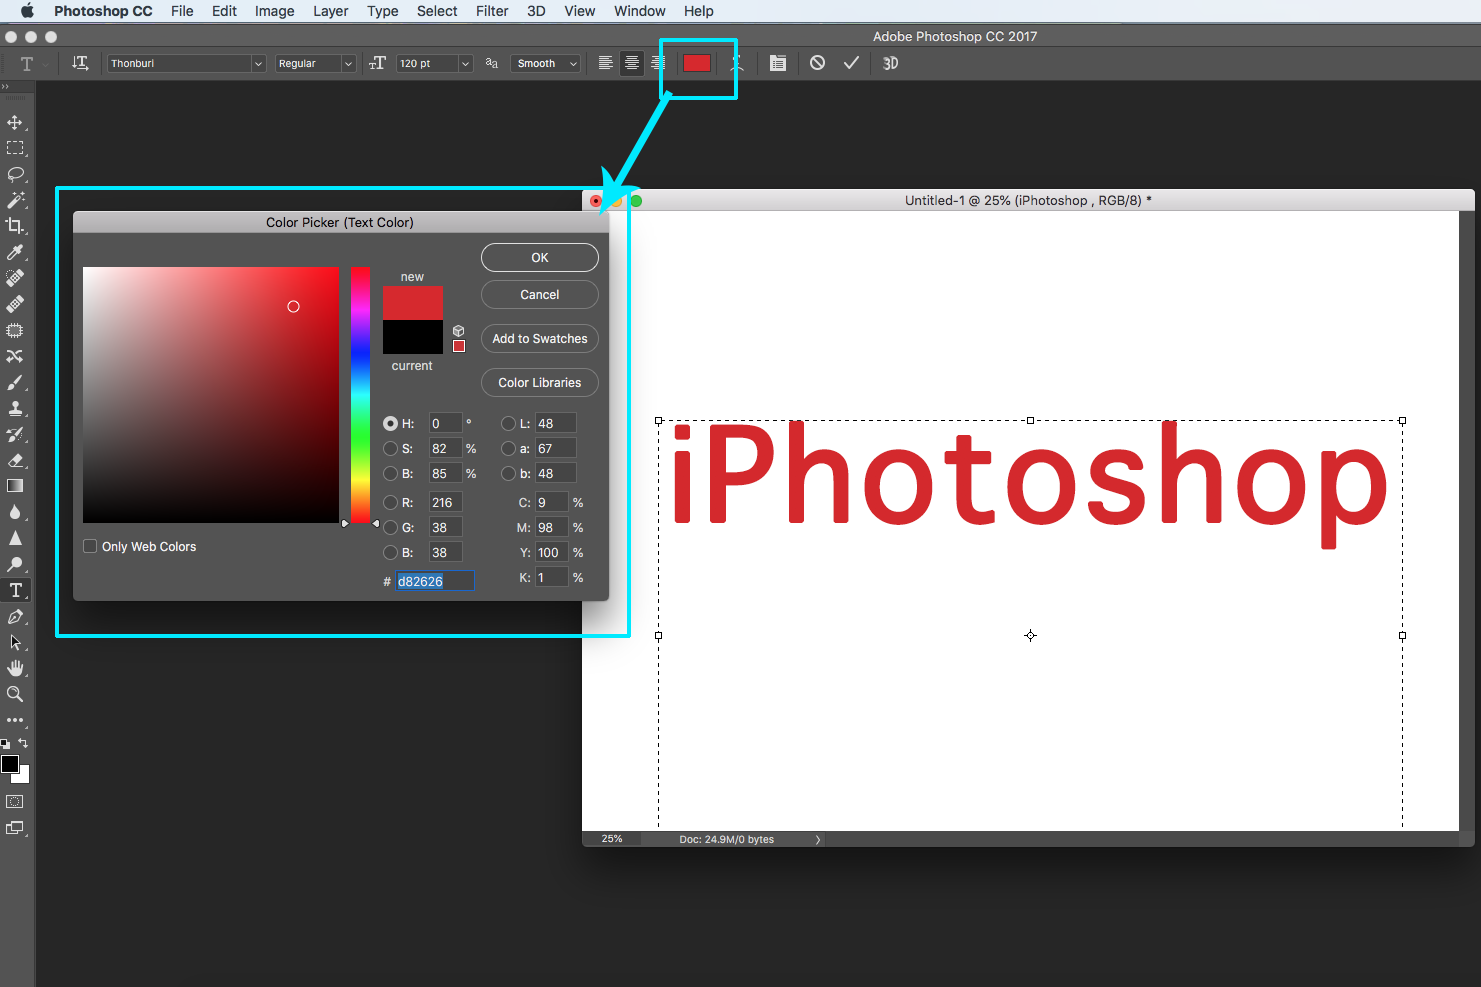Screen dimensions: 1481x987
Task: Change the screen mode
Action: click(15, 828)
